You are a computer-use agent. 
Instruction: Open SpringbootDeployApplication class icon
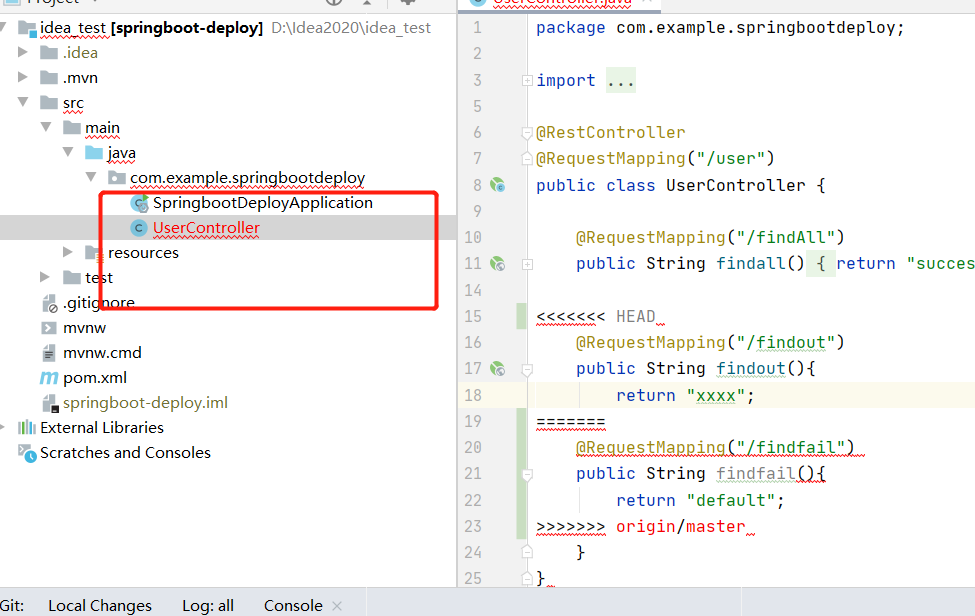139,203
